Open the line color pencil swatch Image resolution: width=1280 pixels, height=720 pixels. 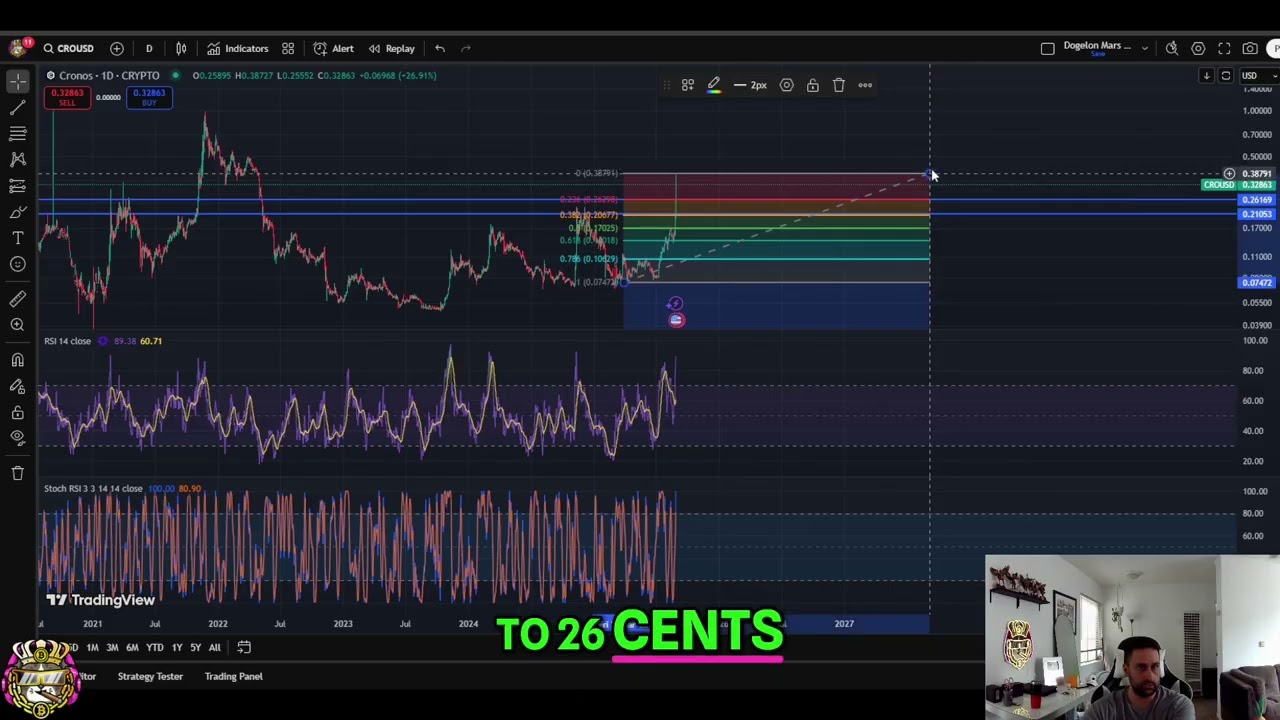(x=714, y=85)
